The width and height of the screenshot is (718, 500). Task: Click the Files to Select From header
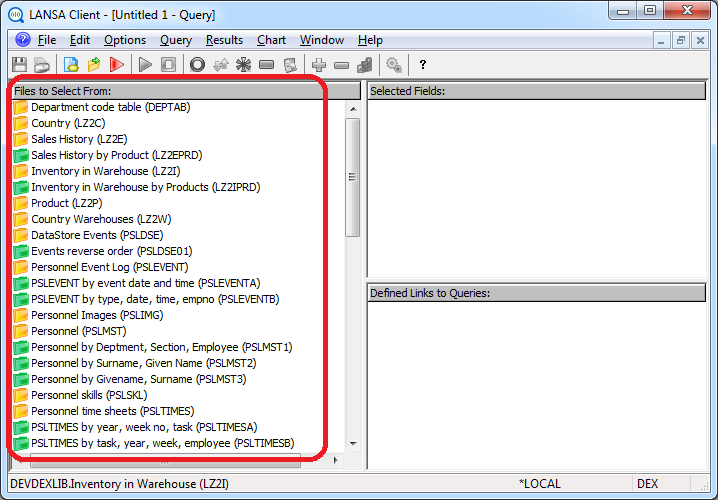[186, 91]
